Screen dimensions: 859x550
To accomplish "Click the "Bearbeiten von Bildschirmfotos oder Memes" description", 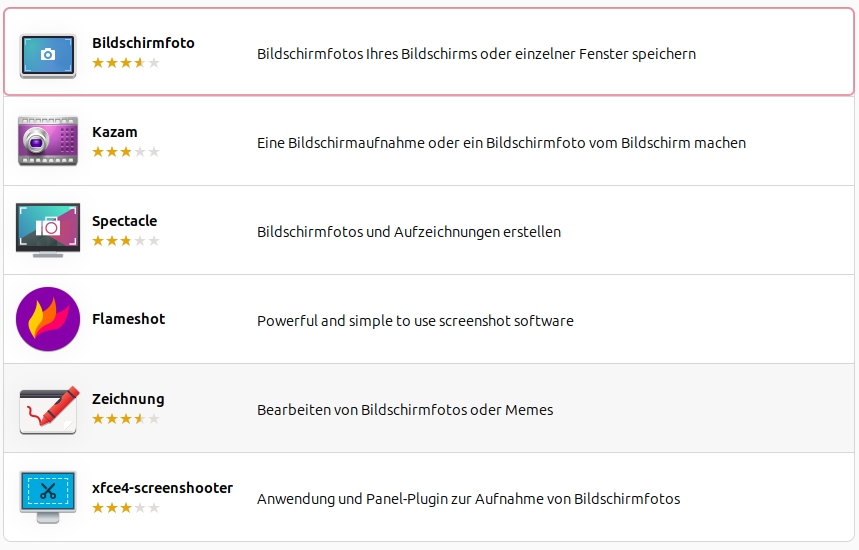I will point(405,409).
